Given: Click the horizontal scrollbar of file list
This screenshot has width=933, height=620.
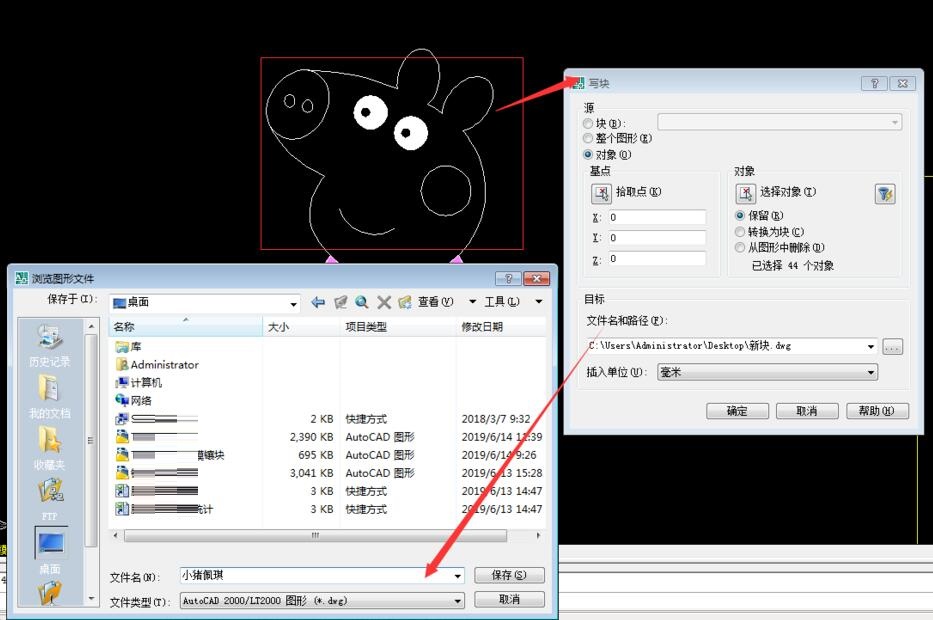Looking at the screenshot, I should point(315,536).
